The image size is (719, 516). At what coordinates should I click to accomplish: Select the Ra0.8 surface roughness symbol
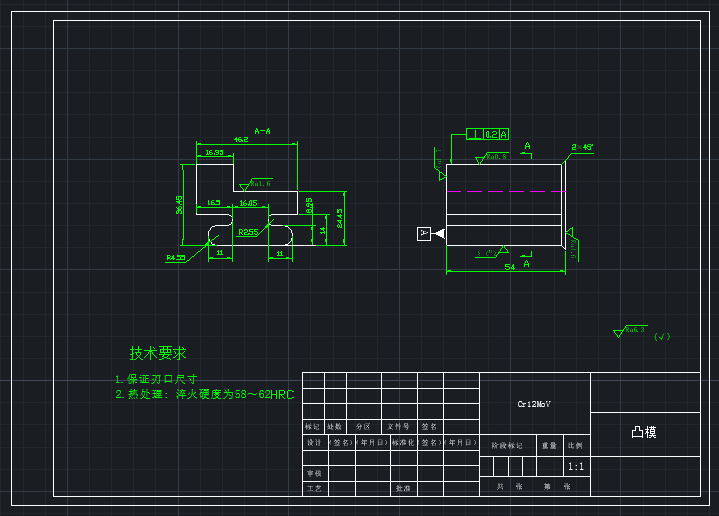coord(492,158)
